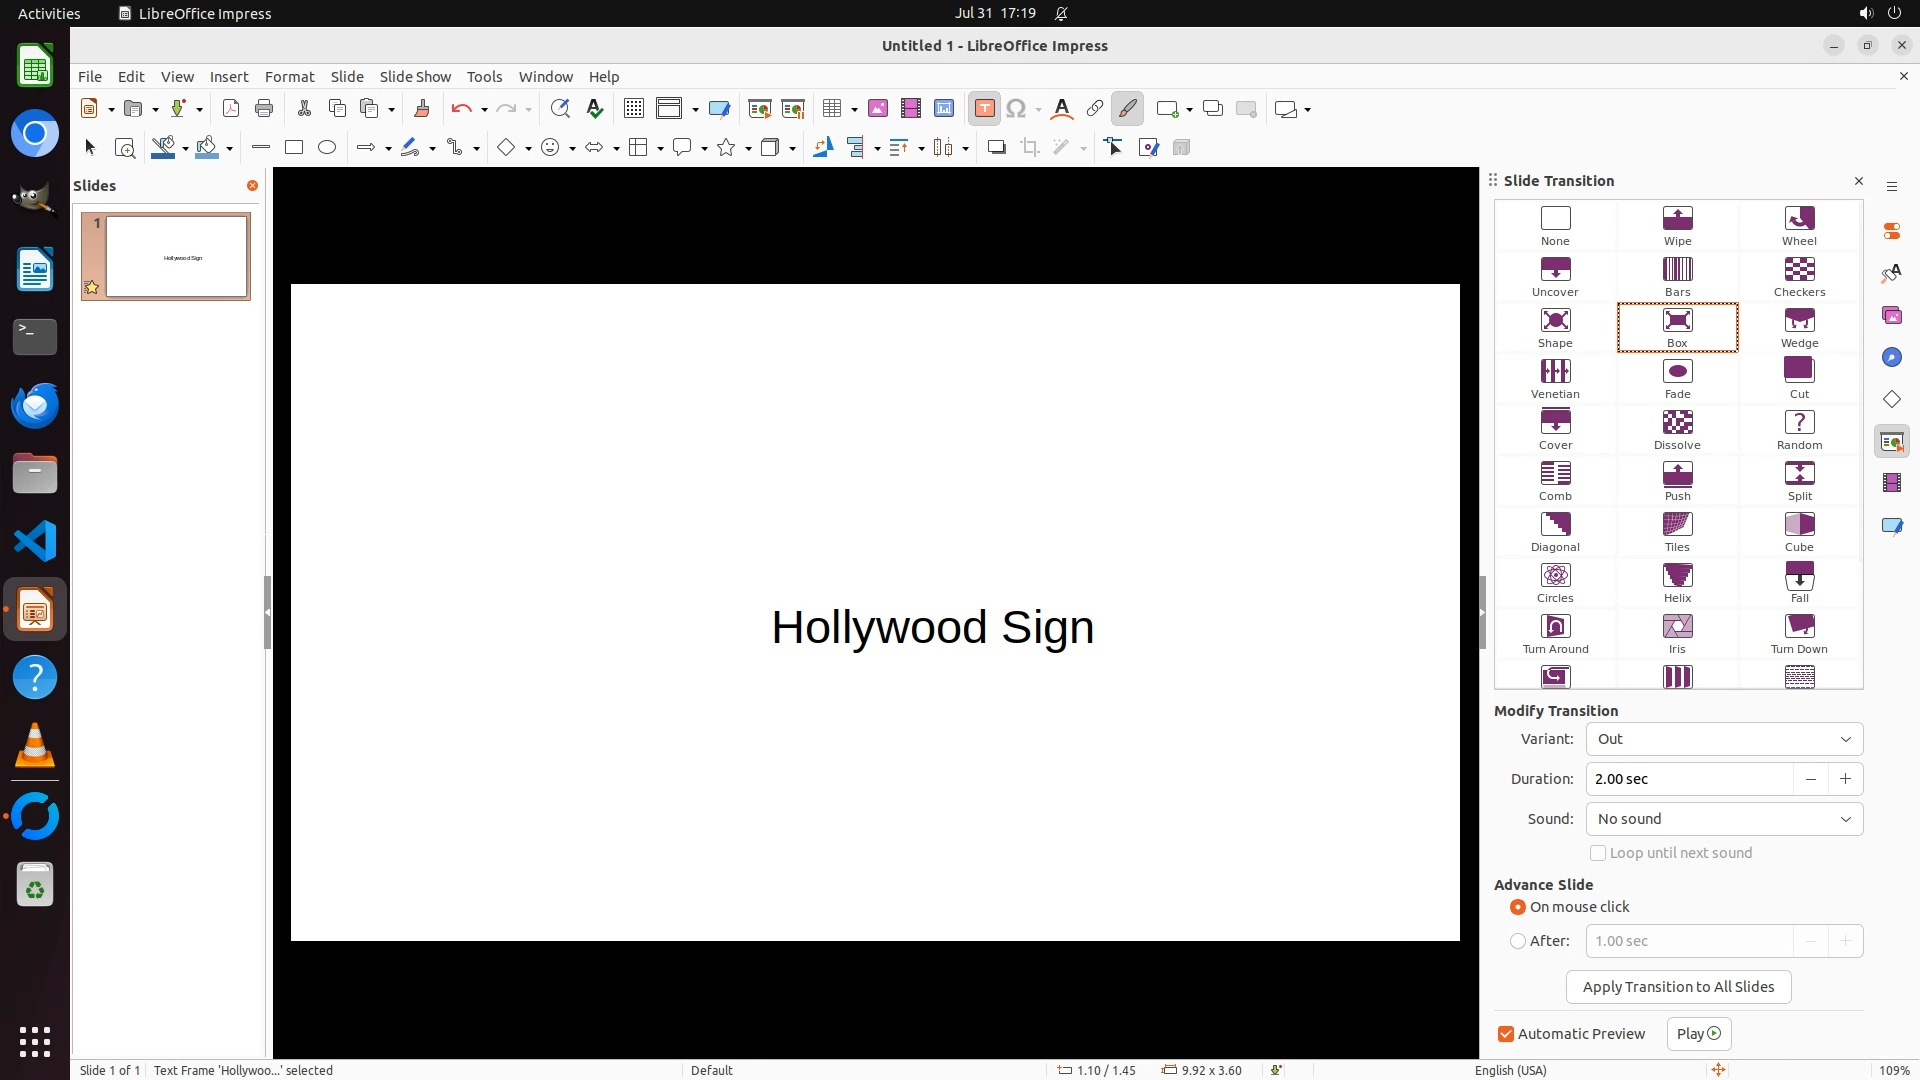Select the On mouse click option
The image size is (1920, 1080).
coord(1518,907)
